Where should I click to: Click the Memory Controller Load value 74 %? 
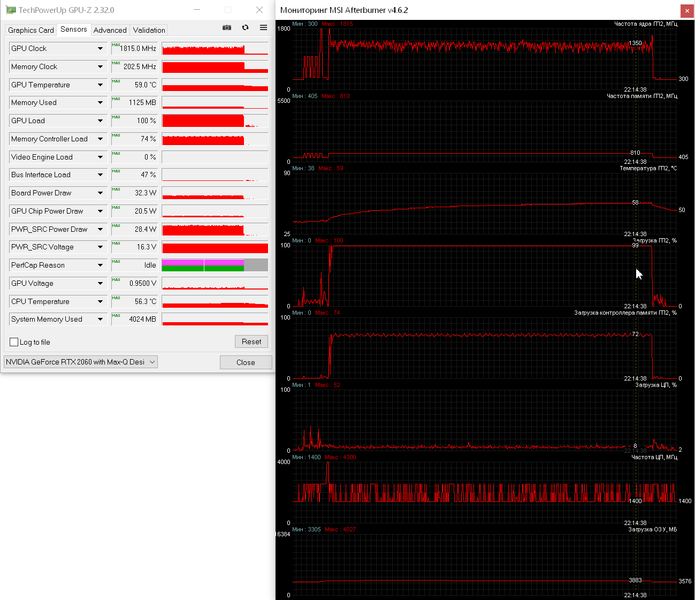coord(135,139)
